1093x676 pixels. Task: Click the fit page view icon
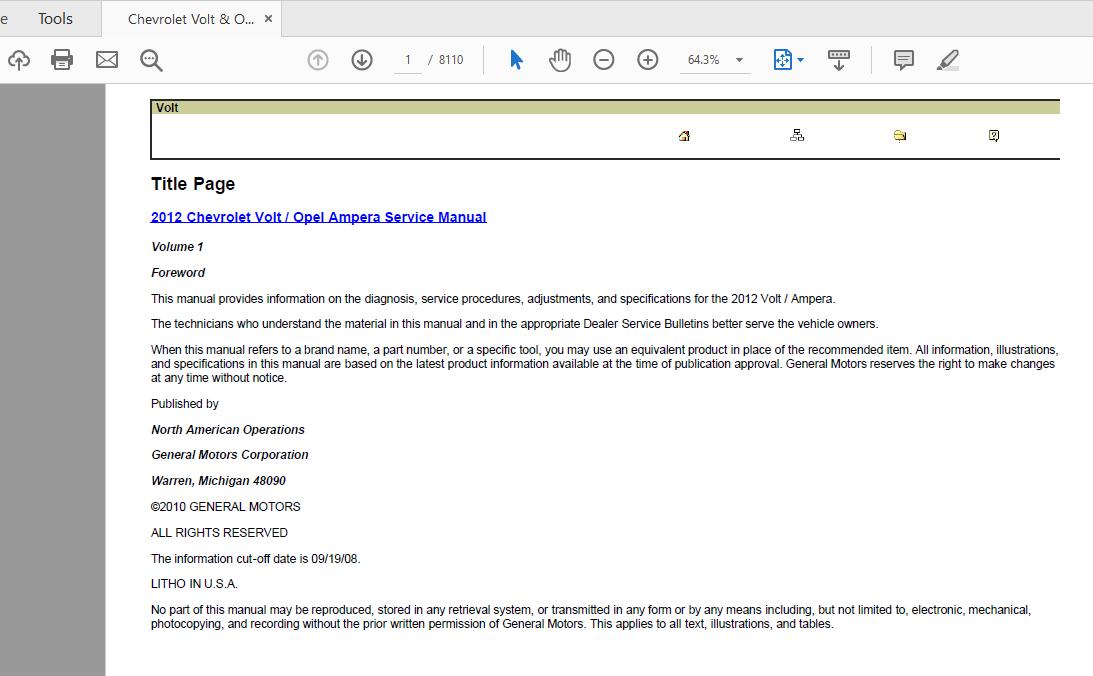tap(782, 60)
